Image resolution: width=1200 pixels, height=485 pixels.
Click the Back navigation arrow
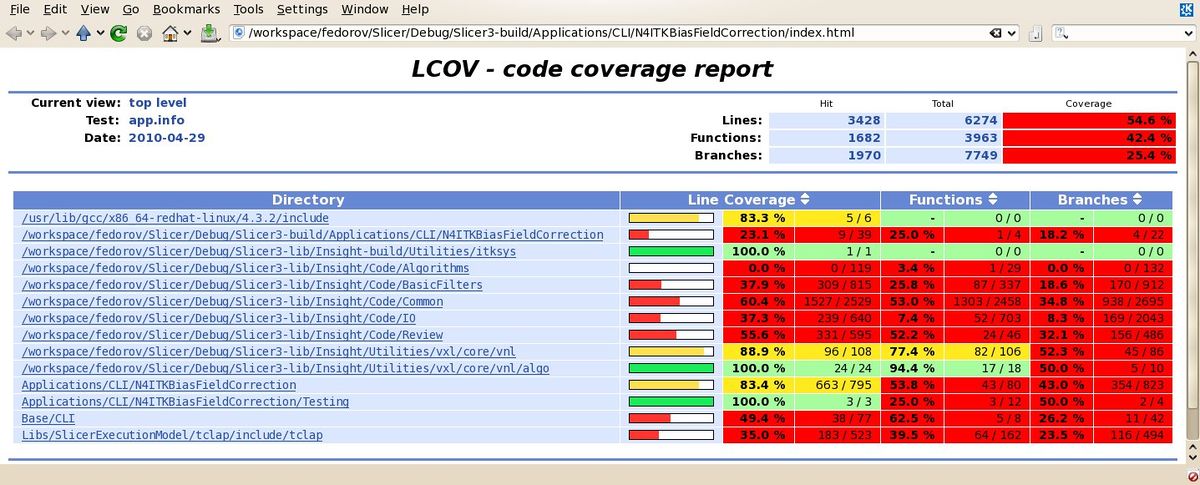(13, 33)
